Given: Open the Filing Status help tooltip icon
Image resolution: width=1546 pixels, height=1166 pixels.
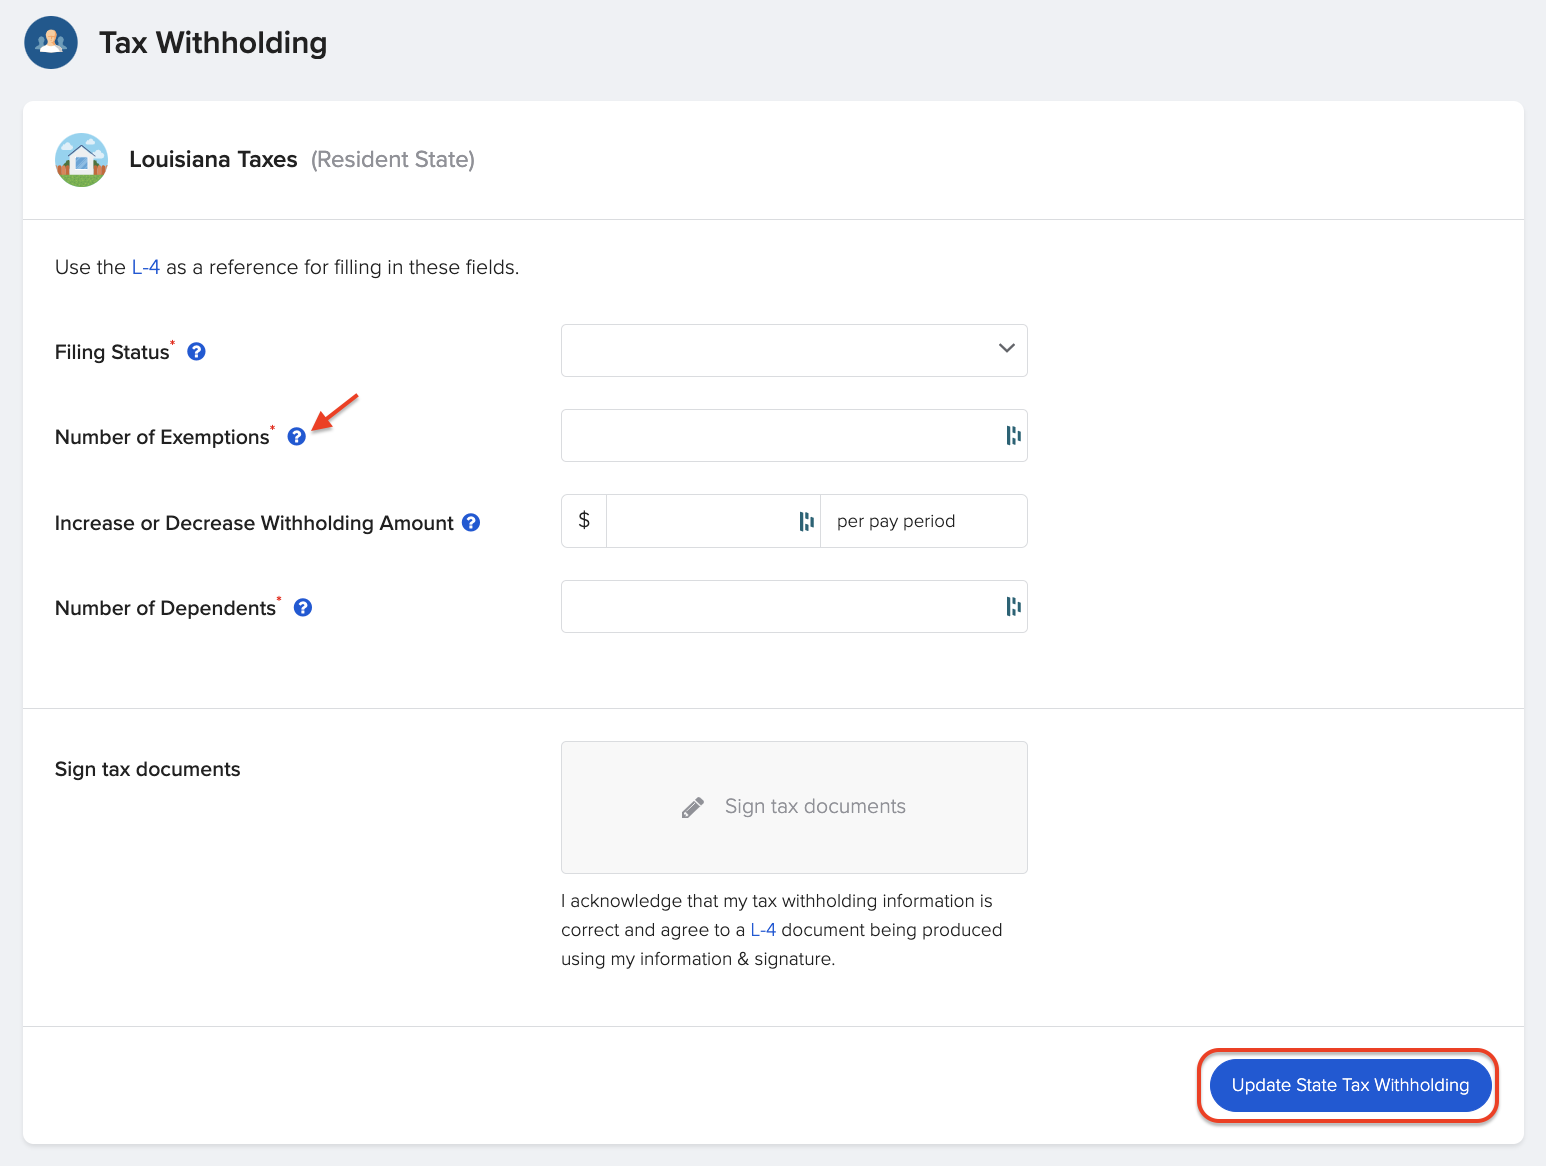Looking at the screenshot, I should pyautogui.click(x=197, y=352).
